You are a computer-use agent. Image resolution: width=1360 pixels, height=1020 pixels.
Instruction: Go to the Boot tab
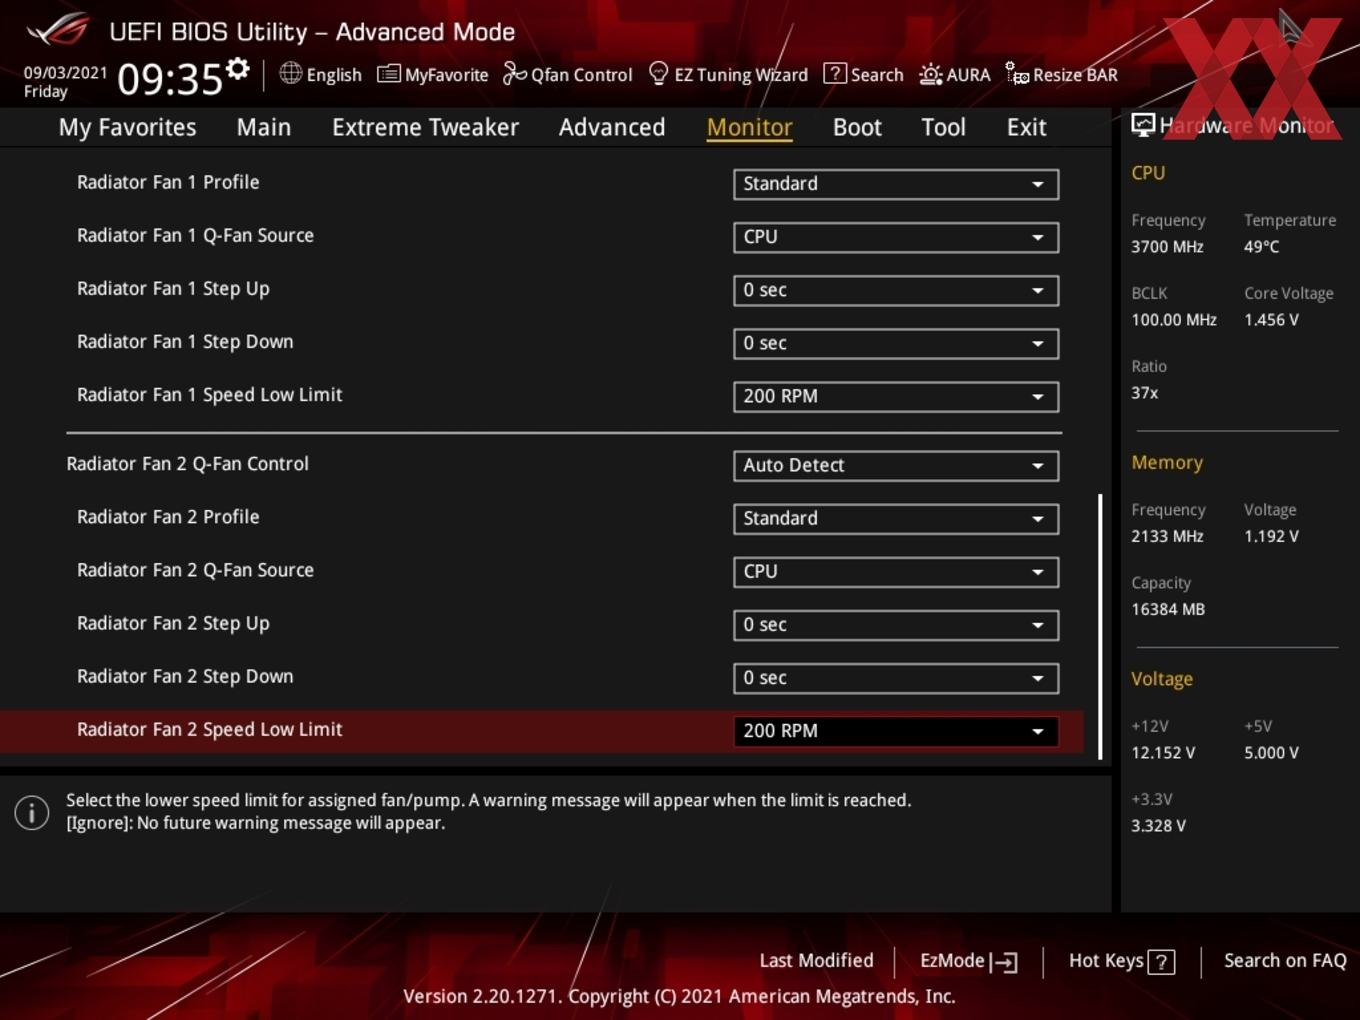coord(857,127)
